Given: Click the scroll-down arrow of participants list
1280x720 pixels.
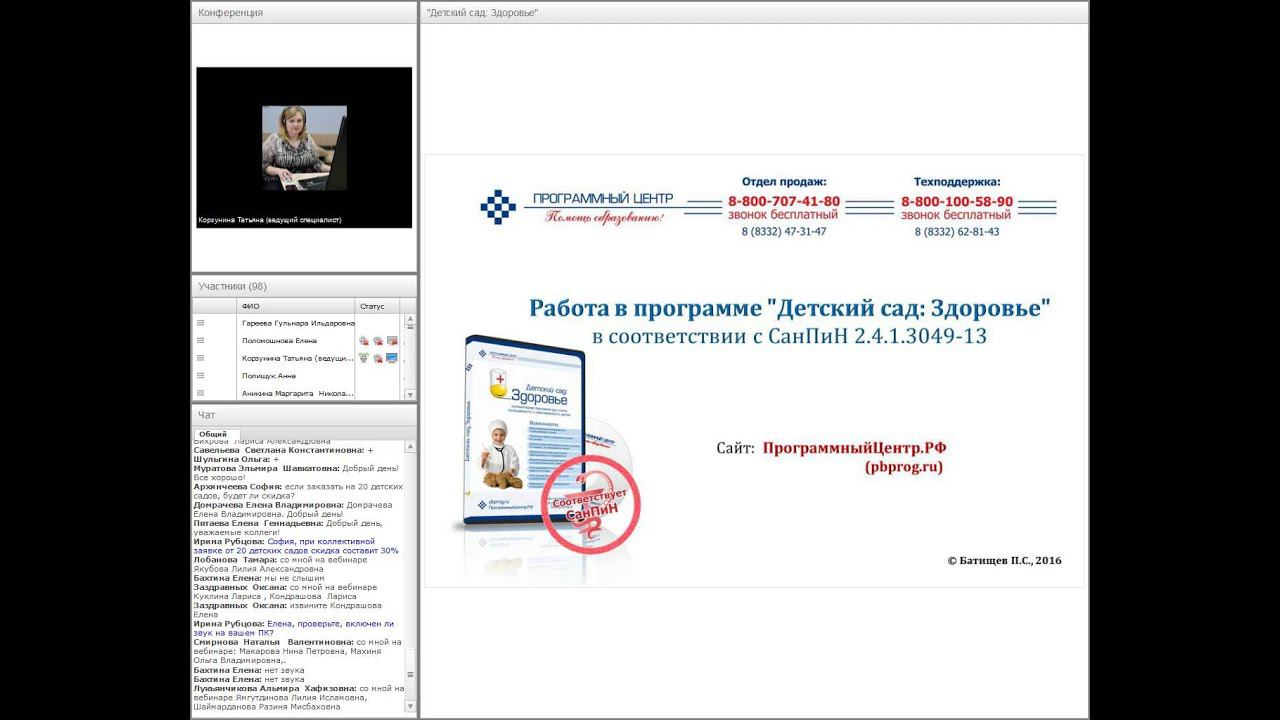Looking at the screenshot, I should tap(410, 396).
